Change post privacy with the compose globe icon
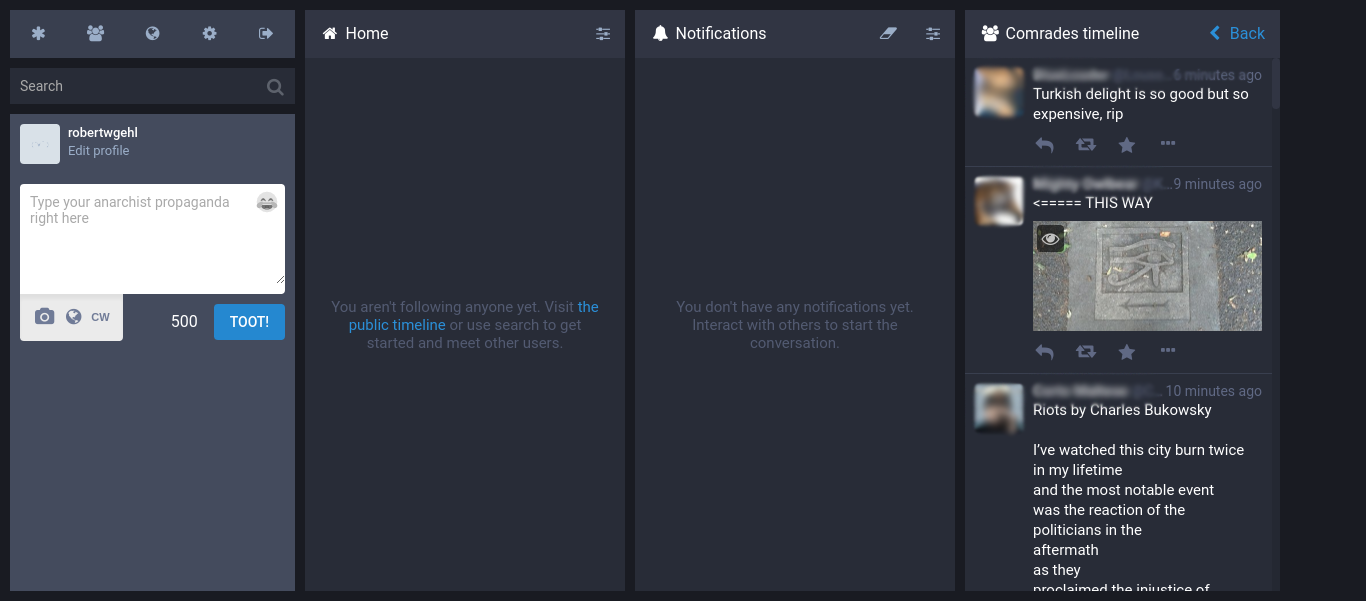1366x601 pixels. click(73, 317)
